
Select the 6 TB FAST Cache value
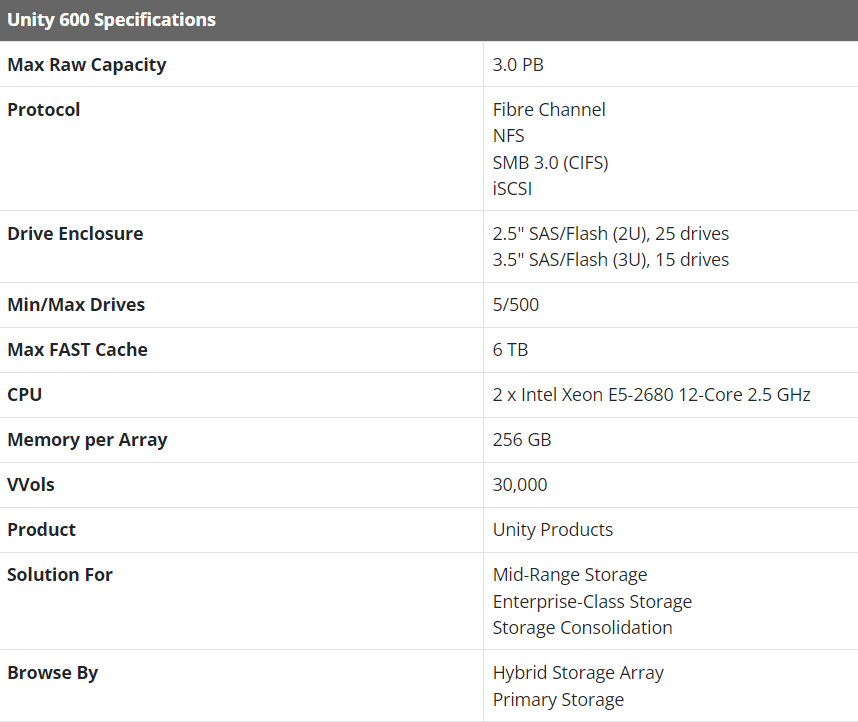pos(510,350)
